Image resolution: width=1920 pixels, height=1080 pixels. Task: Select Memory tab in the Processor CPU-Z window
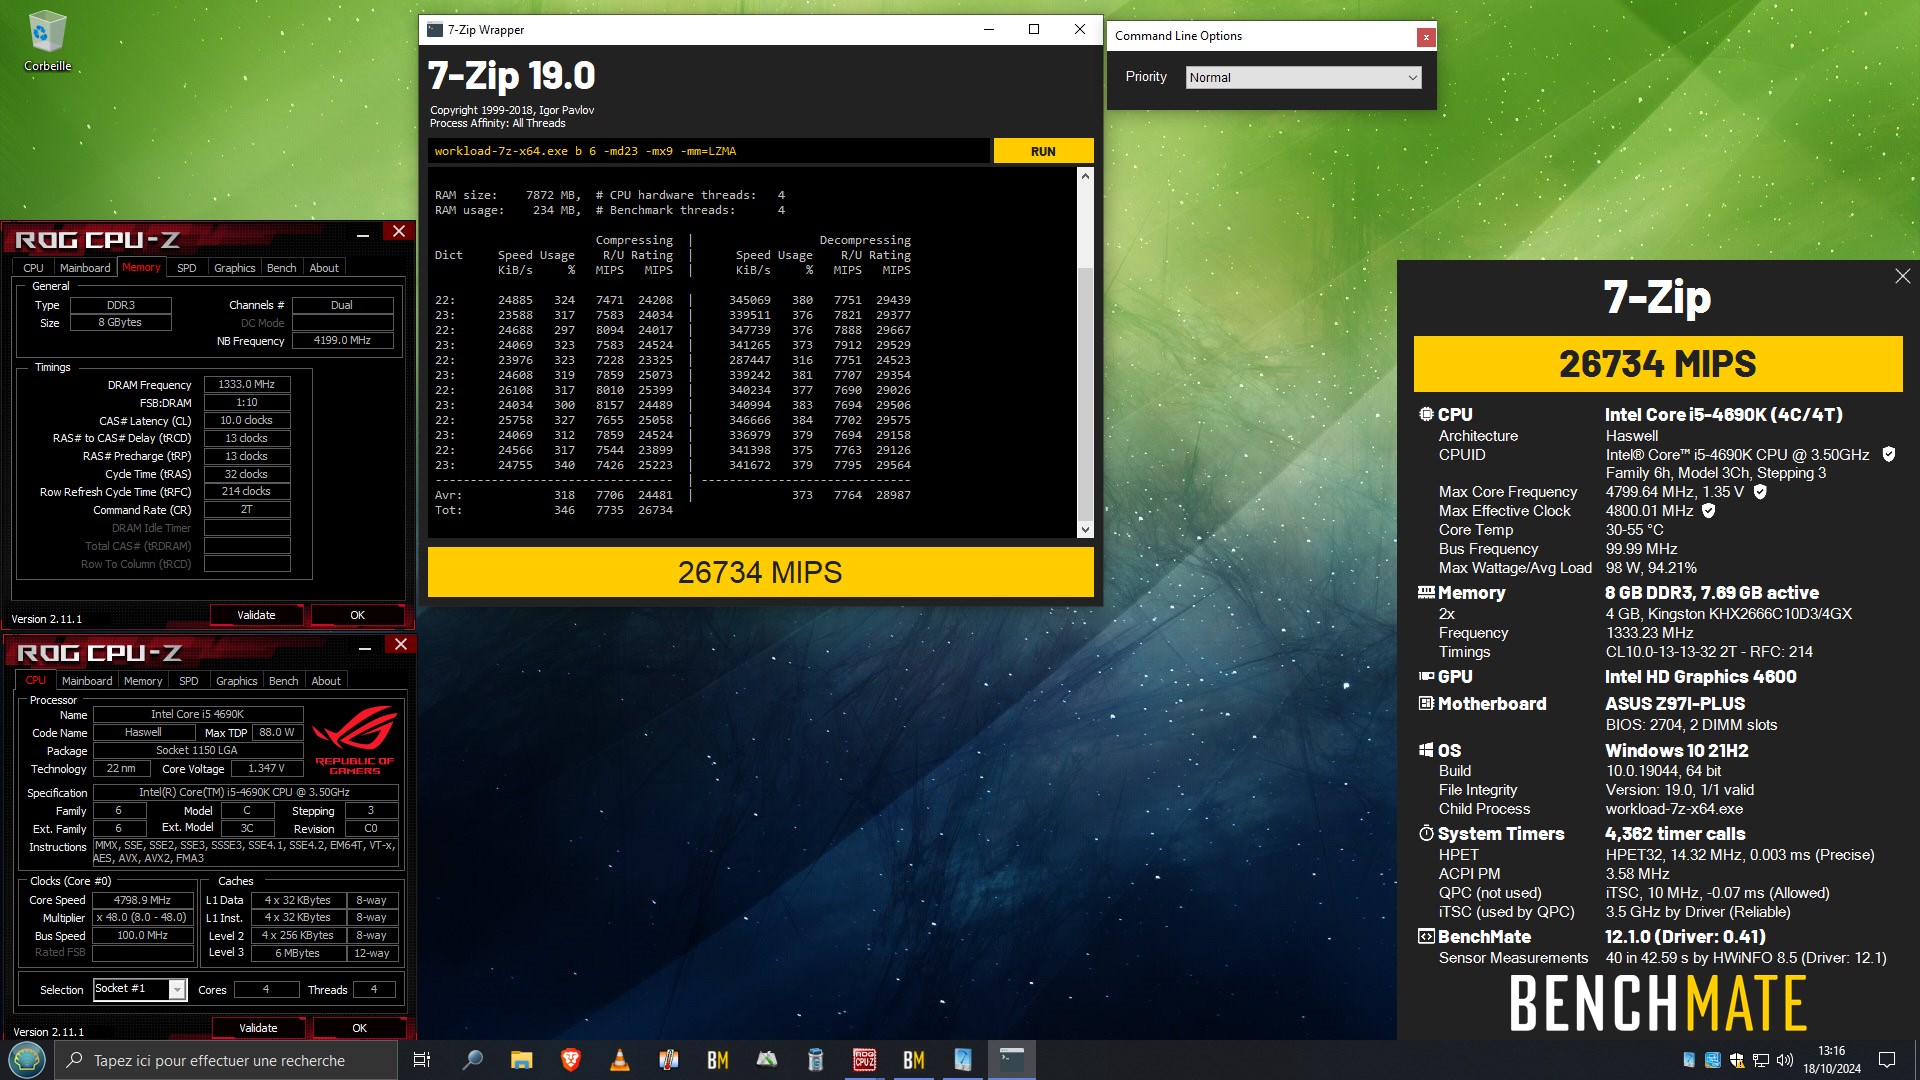tap(143, 681)
